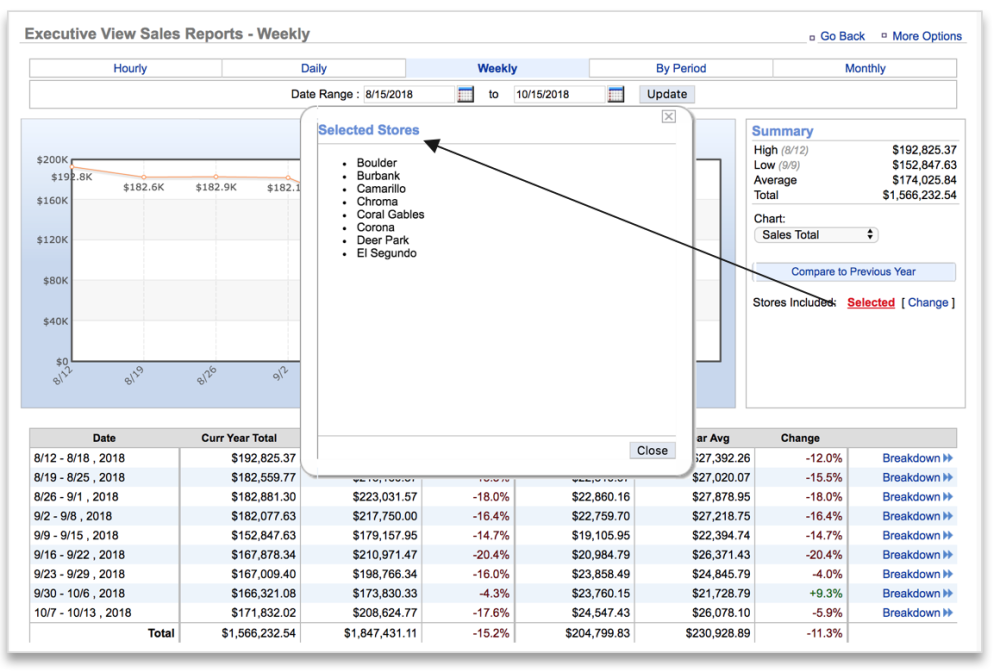Click Compare to Previous Year

pos(855,271)
